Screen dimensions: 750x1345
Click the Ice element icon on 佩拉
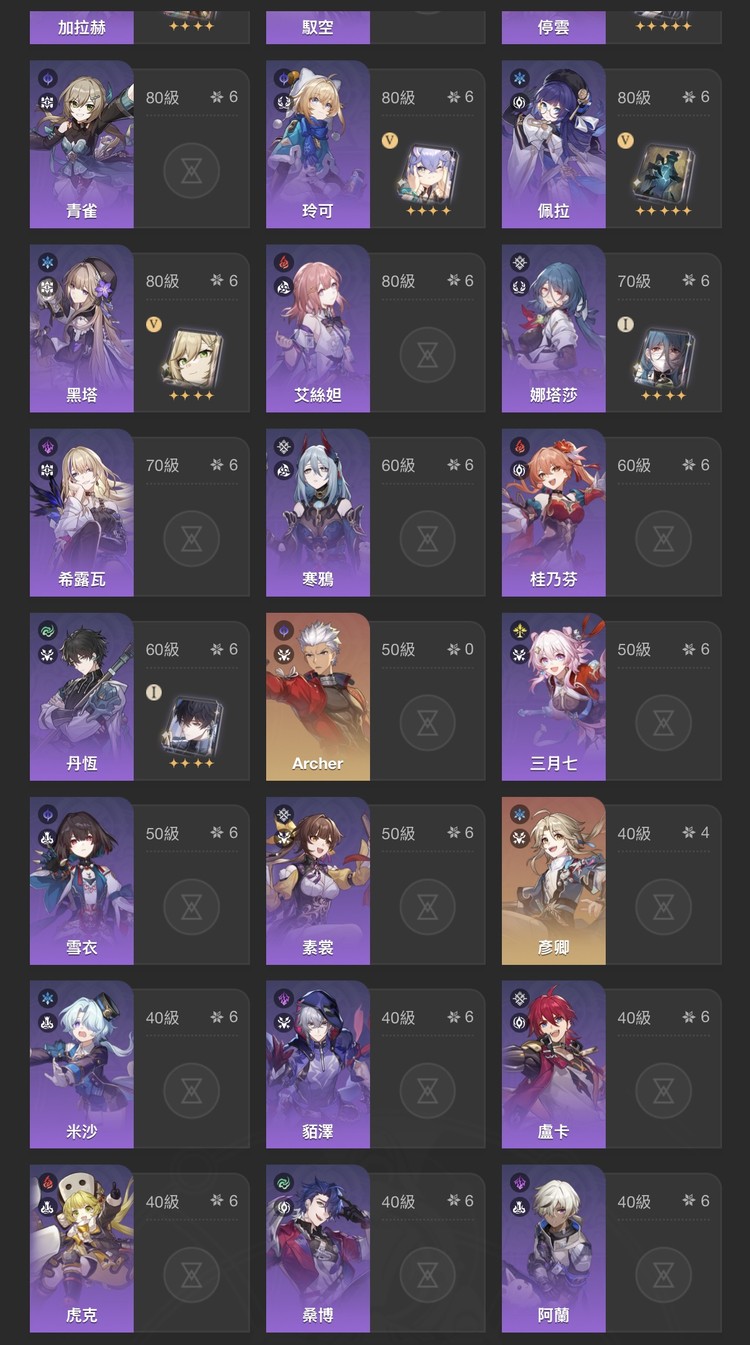520,78
